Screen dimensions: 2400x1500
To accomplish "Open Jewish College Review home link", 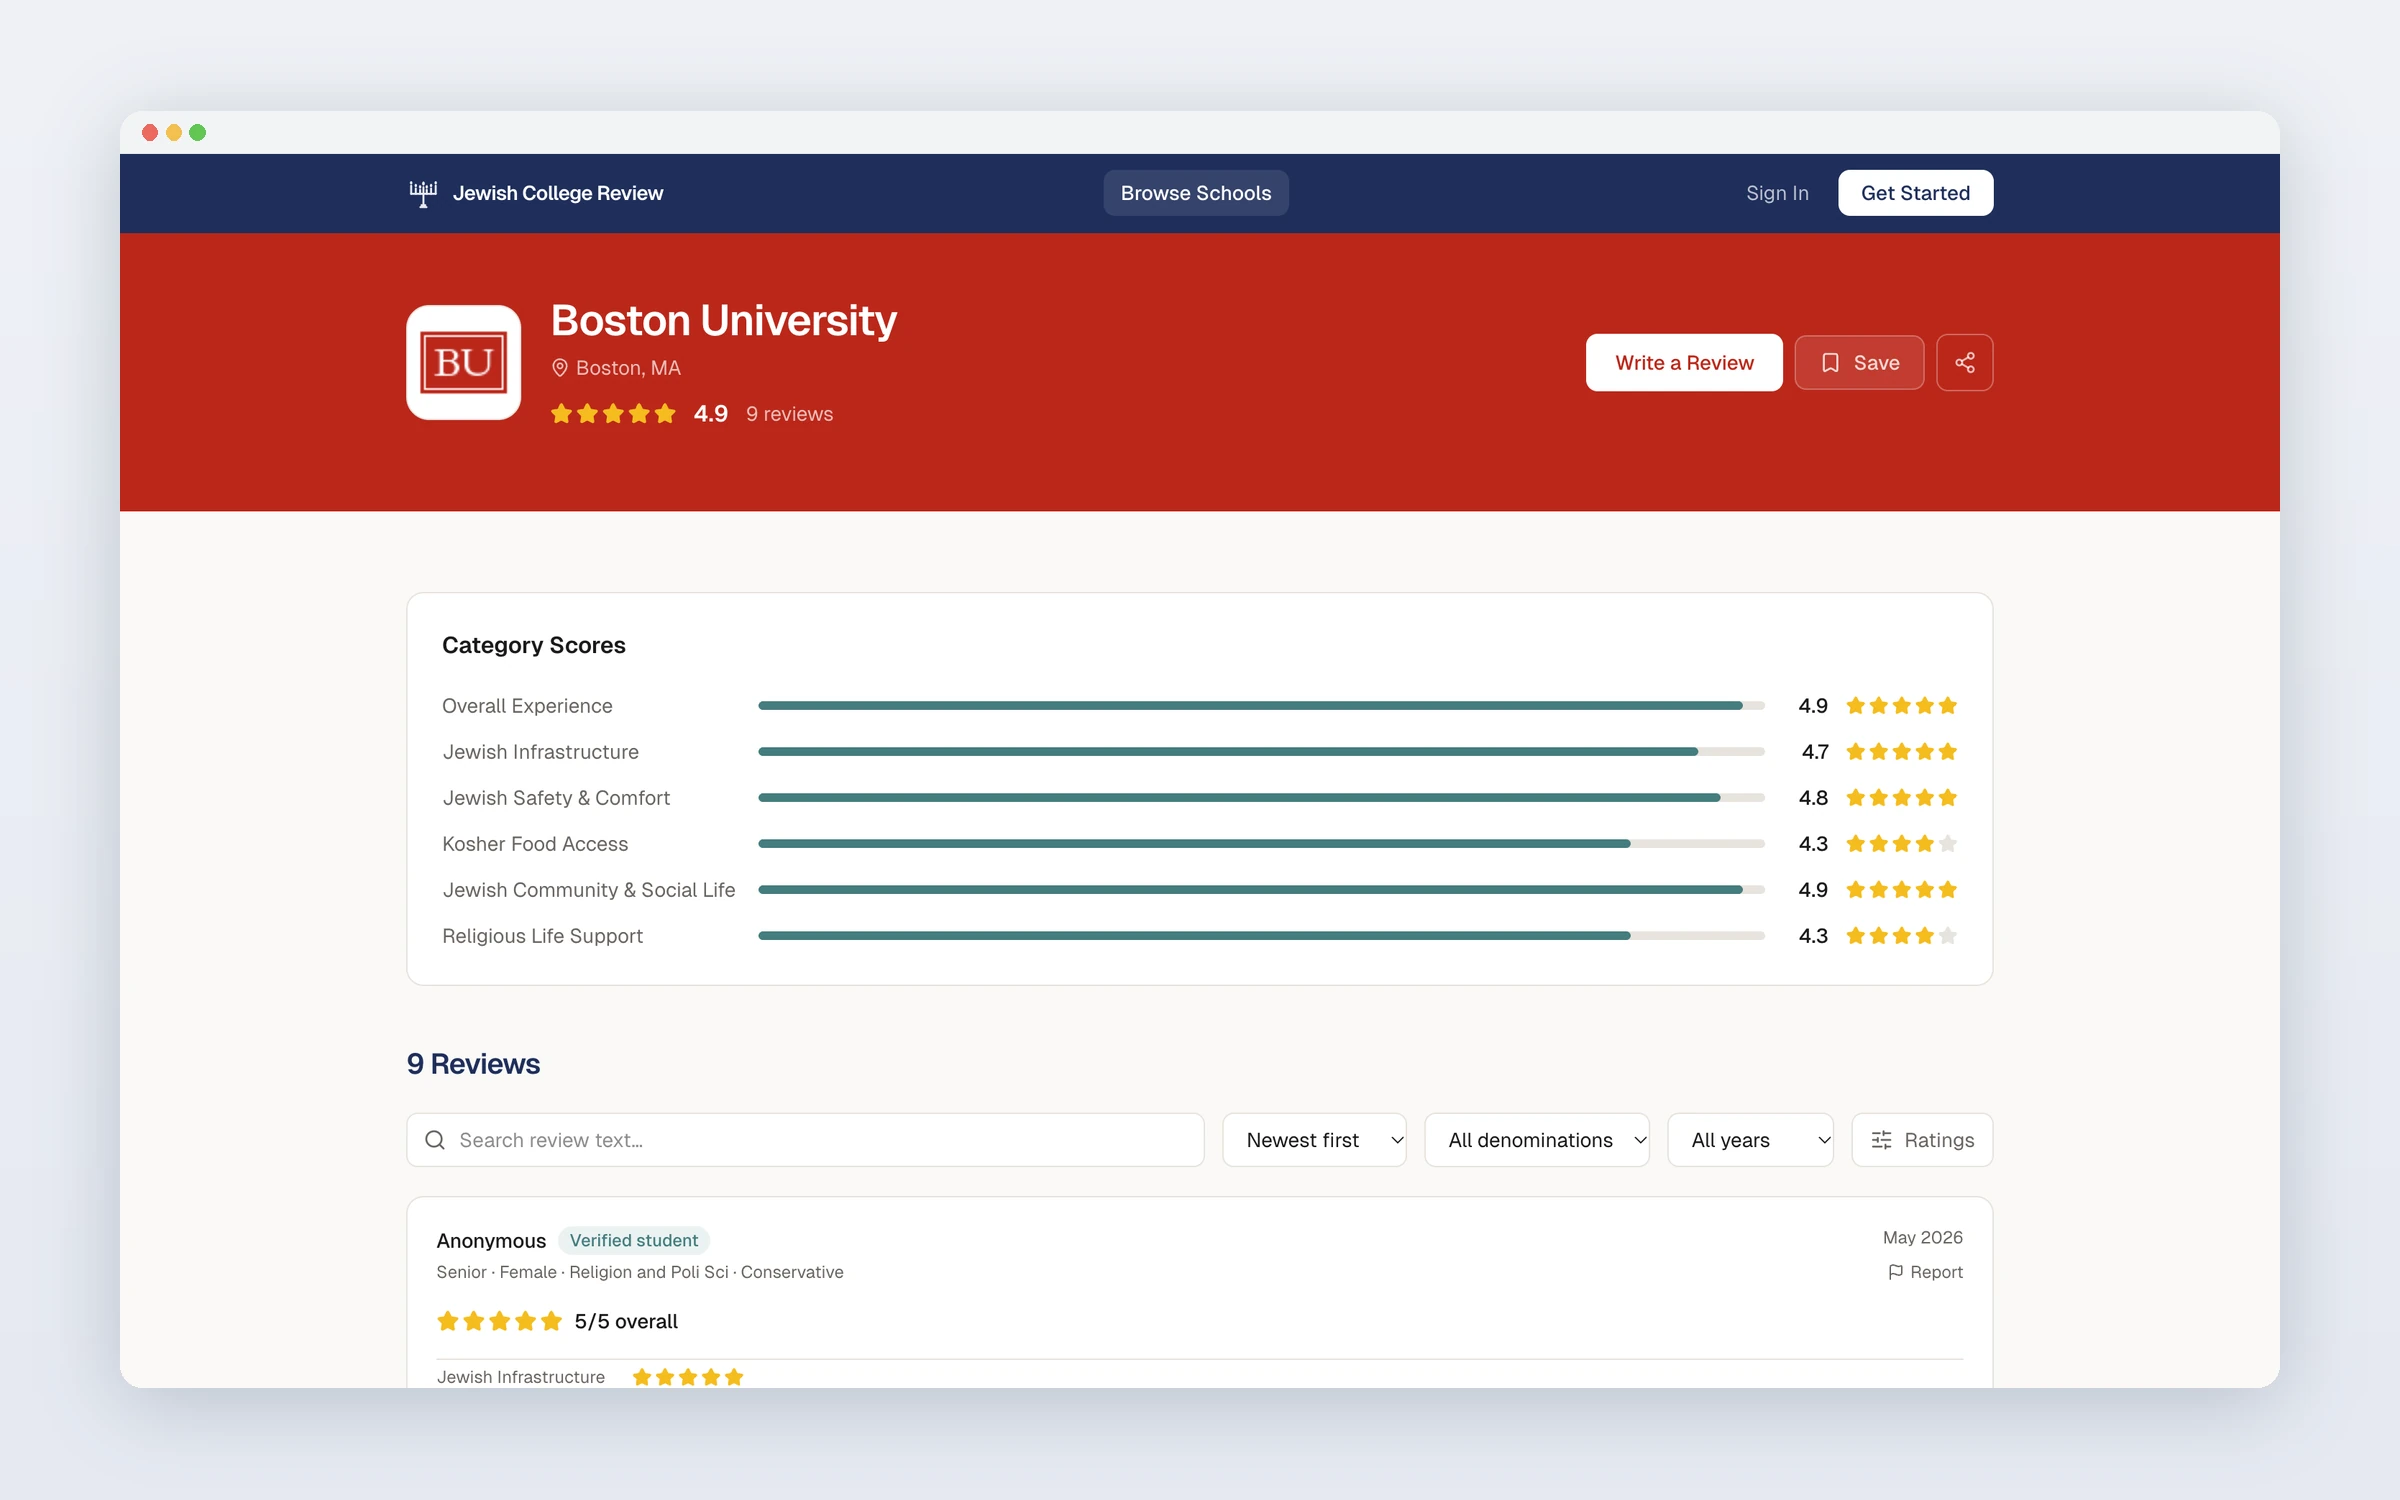I will pyautogui.click(x=537, y=193).
